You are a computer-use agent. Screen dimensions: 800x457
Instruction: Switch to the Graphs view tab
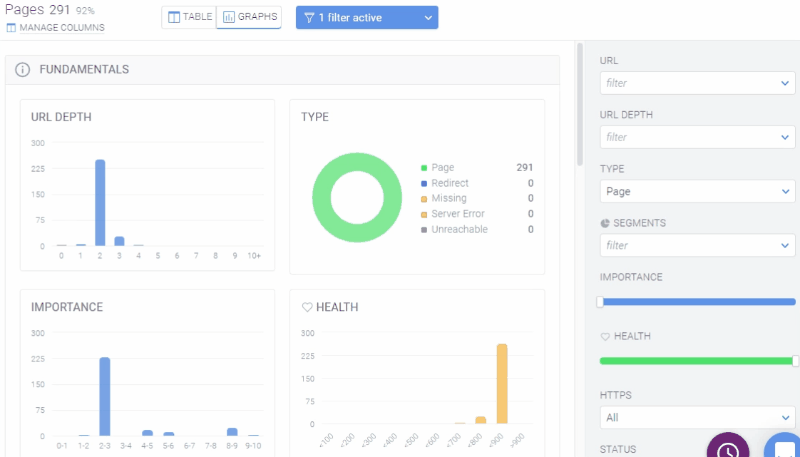(x=249, y=17)
